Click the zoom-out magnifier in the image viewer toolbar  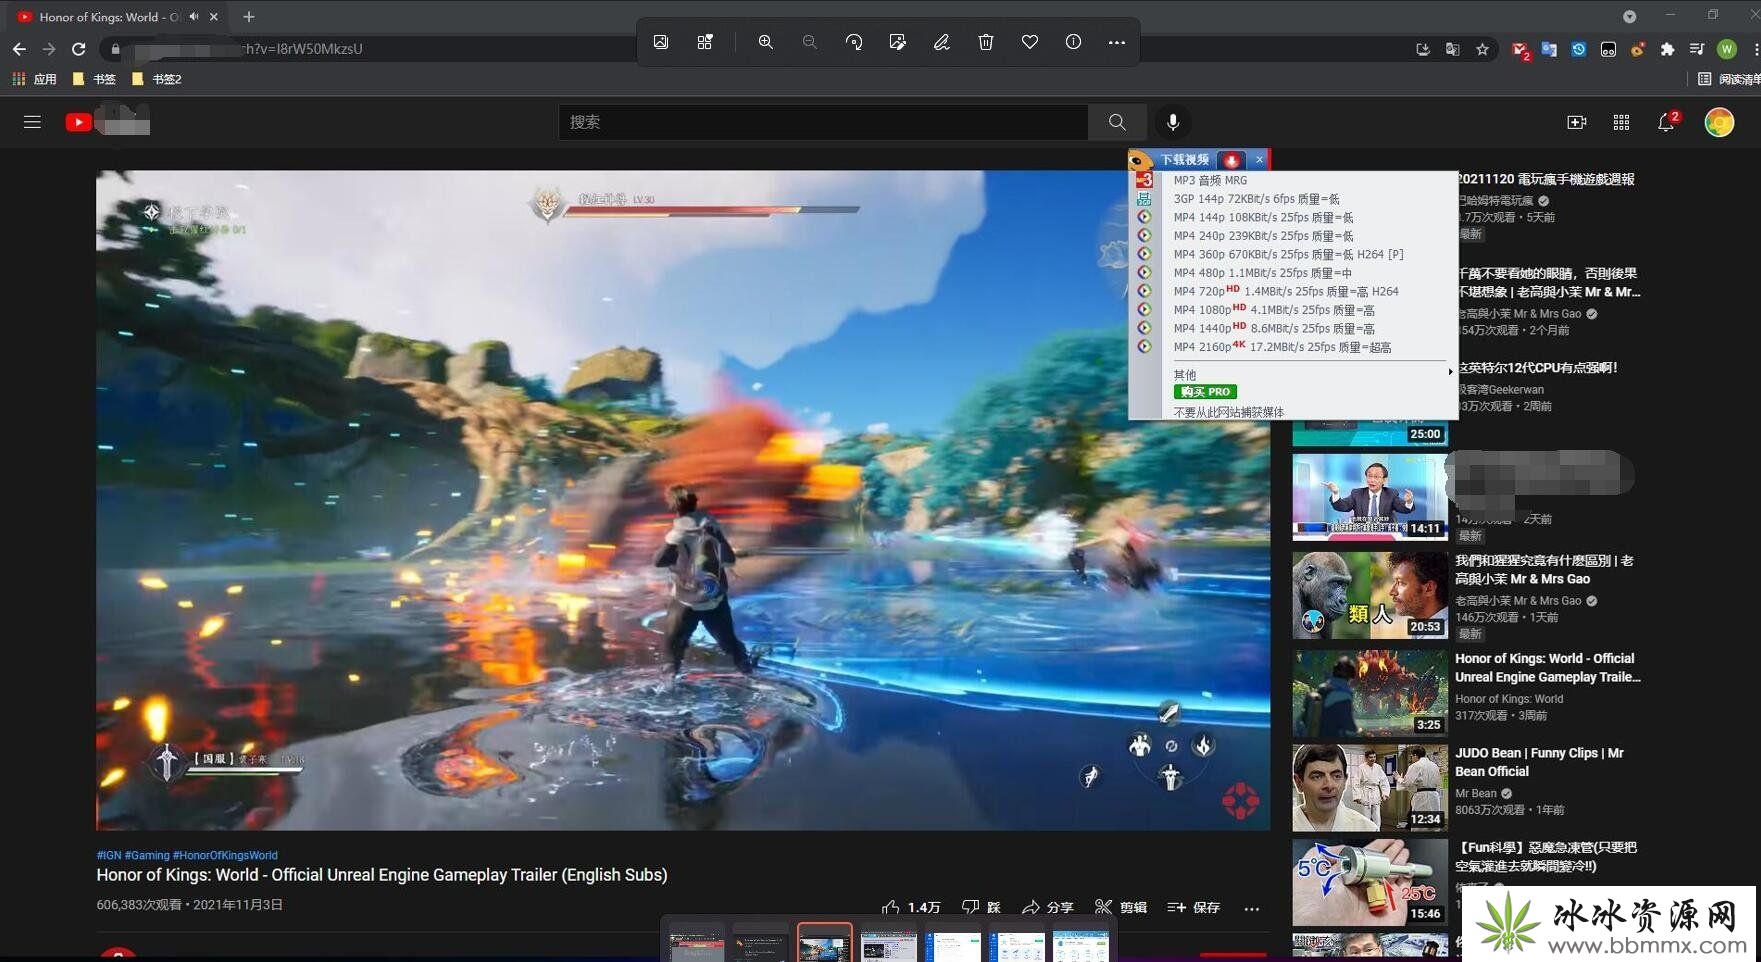(809, 42)
